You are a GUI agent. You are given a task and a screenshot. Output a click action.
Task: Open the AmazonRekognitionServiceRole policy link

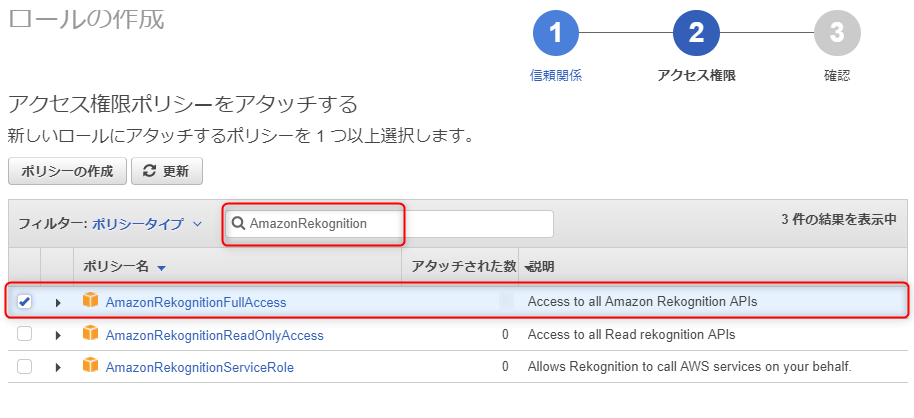pos(199,367)
